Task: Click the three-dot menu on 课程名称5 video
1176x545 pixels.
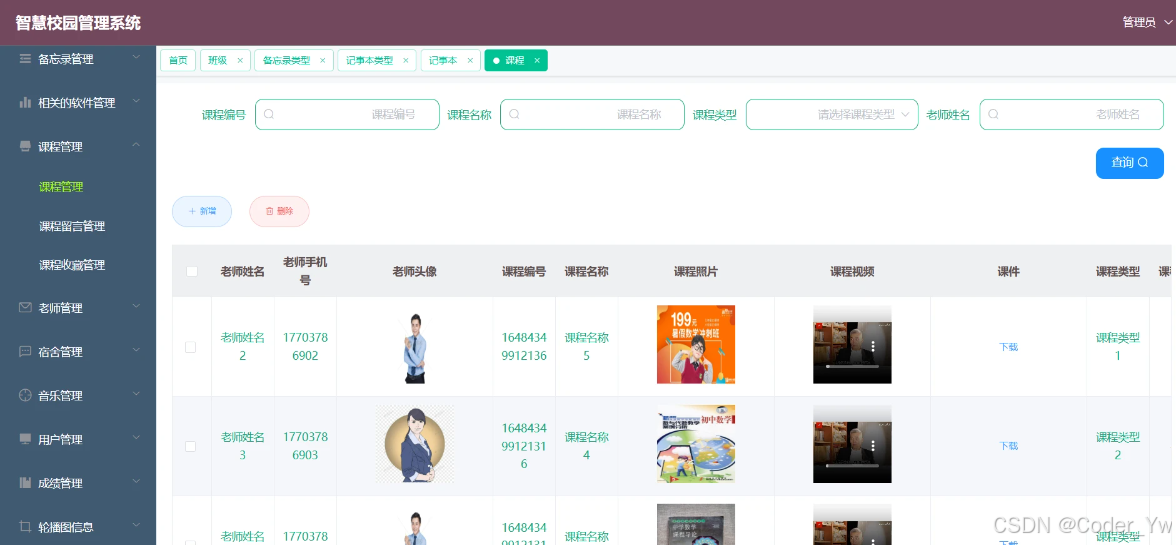Action: point(873,346)
